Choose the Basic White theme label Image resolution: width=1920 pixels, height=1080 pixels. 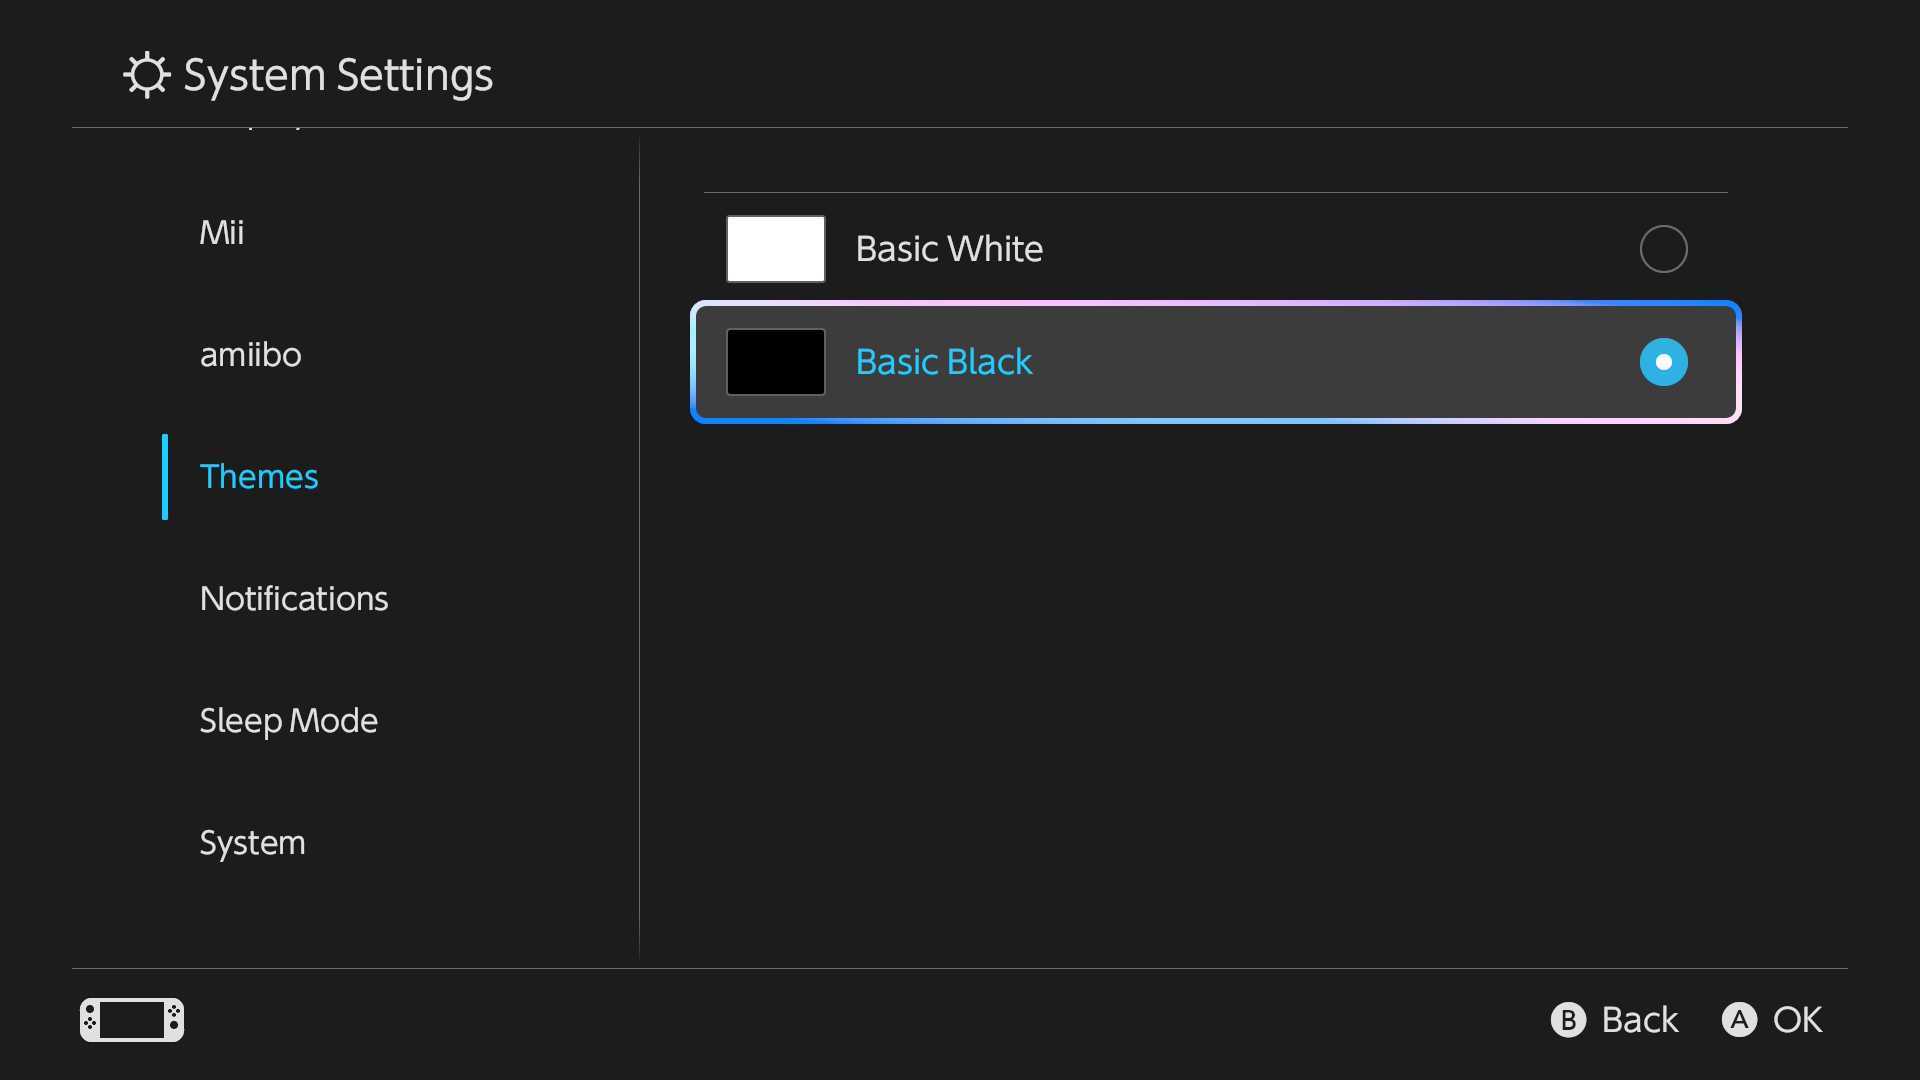click(949, 249)
